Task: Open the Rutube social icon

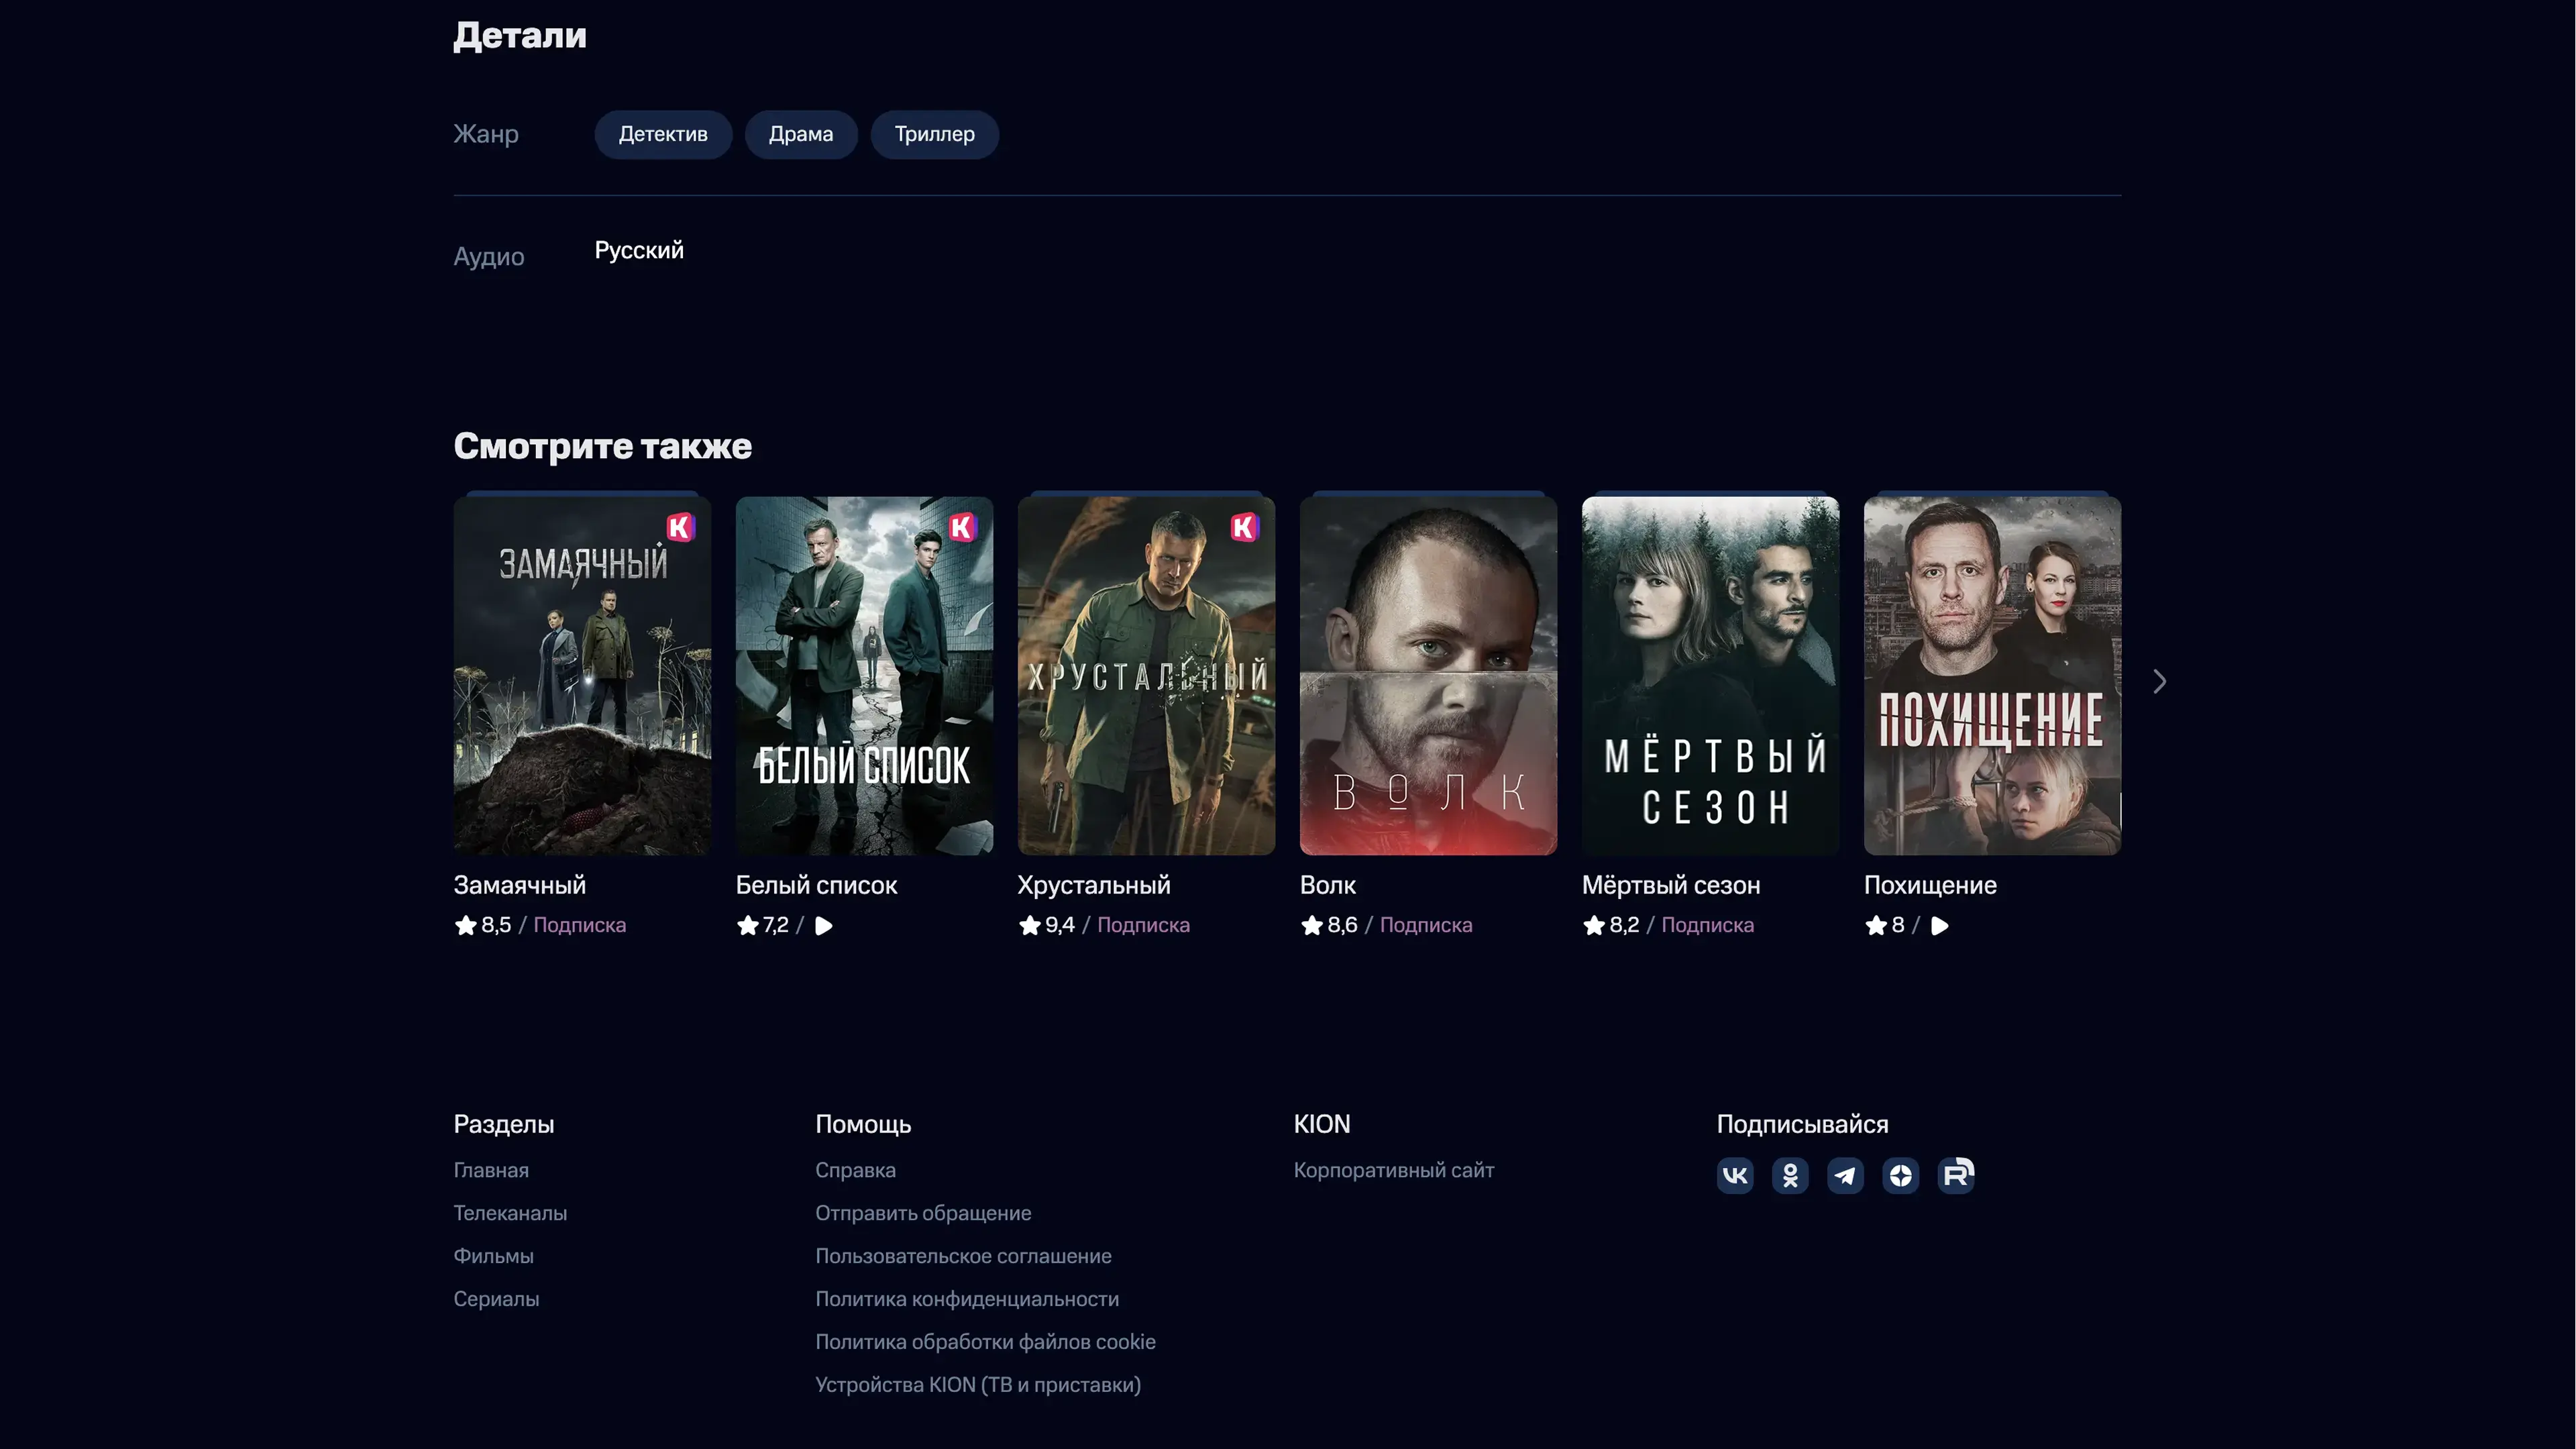Action: 1956,1174
